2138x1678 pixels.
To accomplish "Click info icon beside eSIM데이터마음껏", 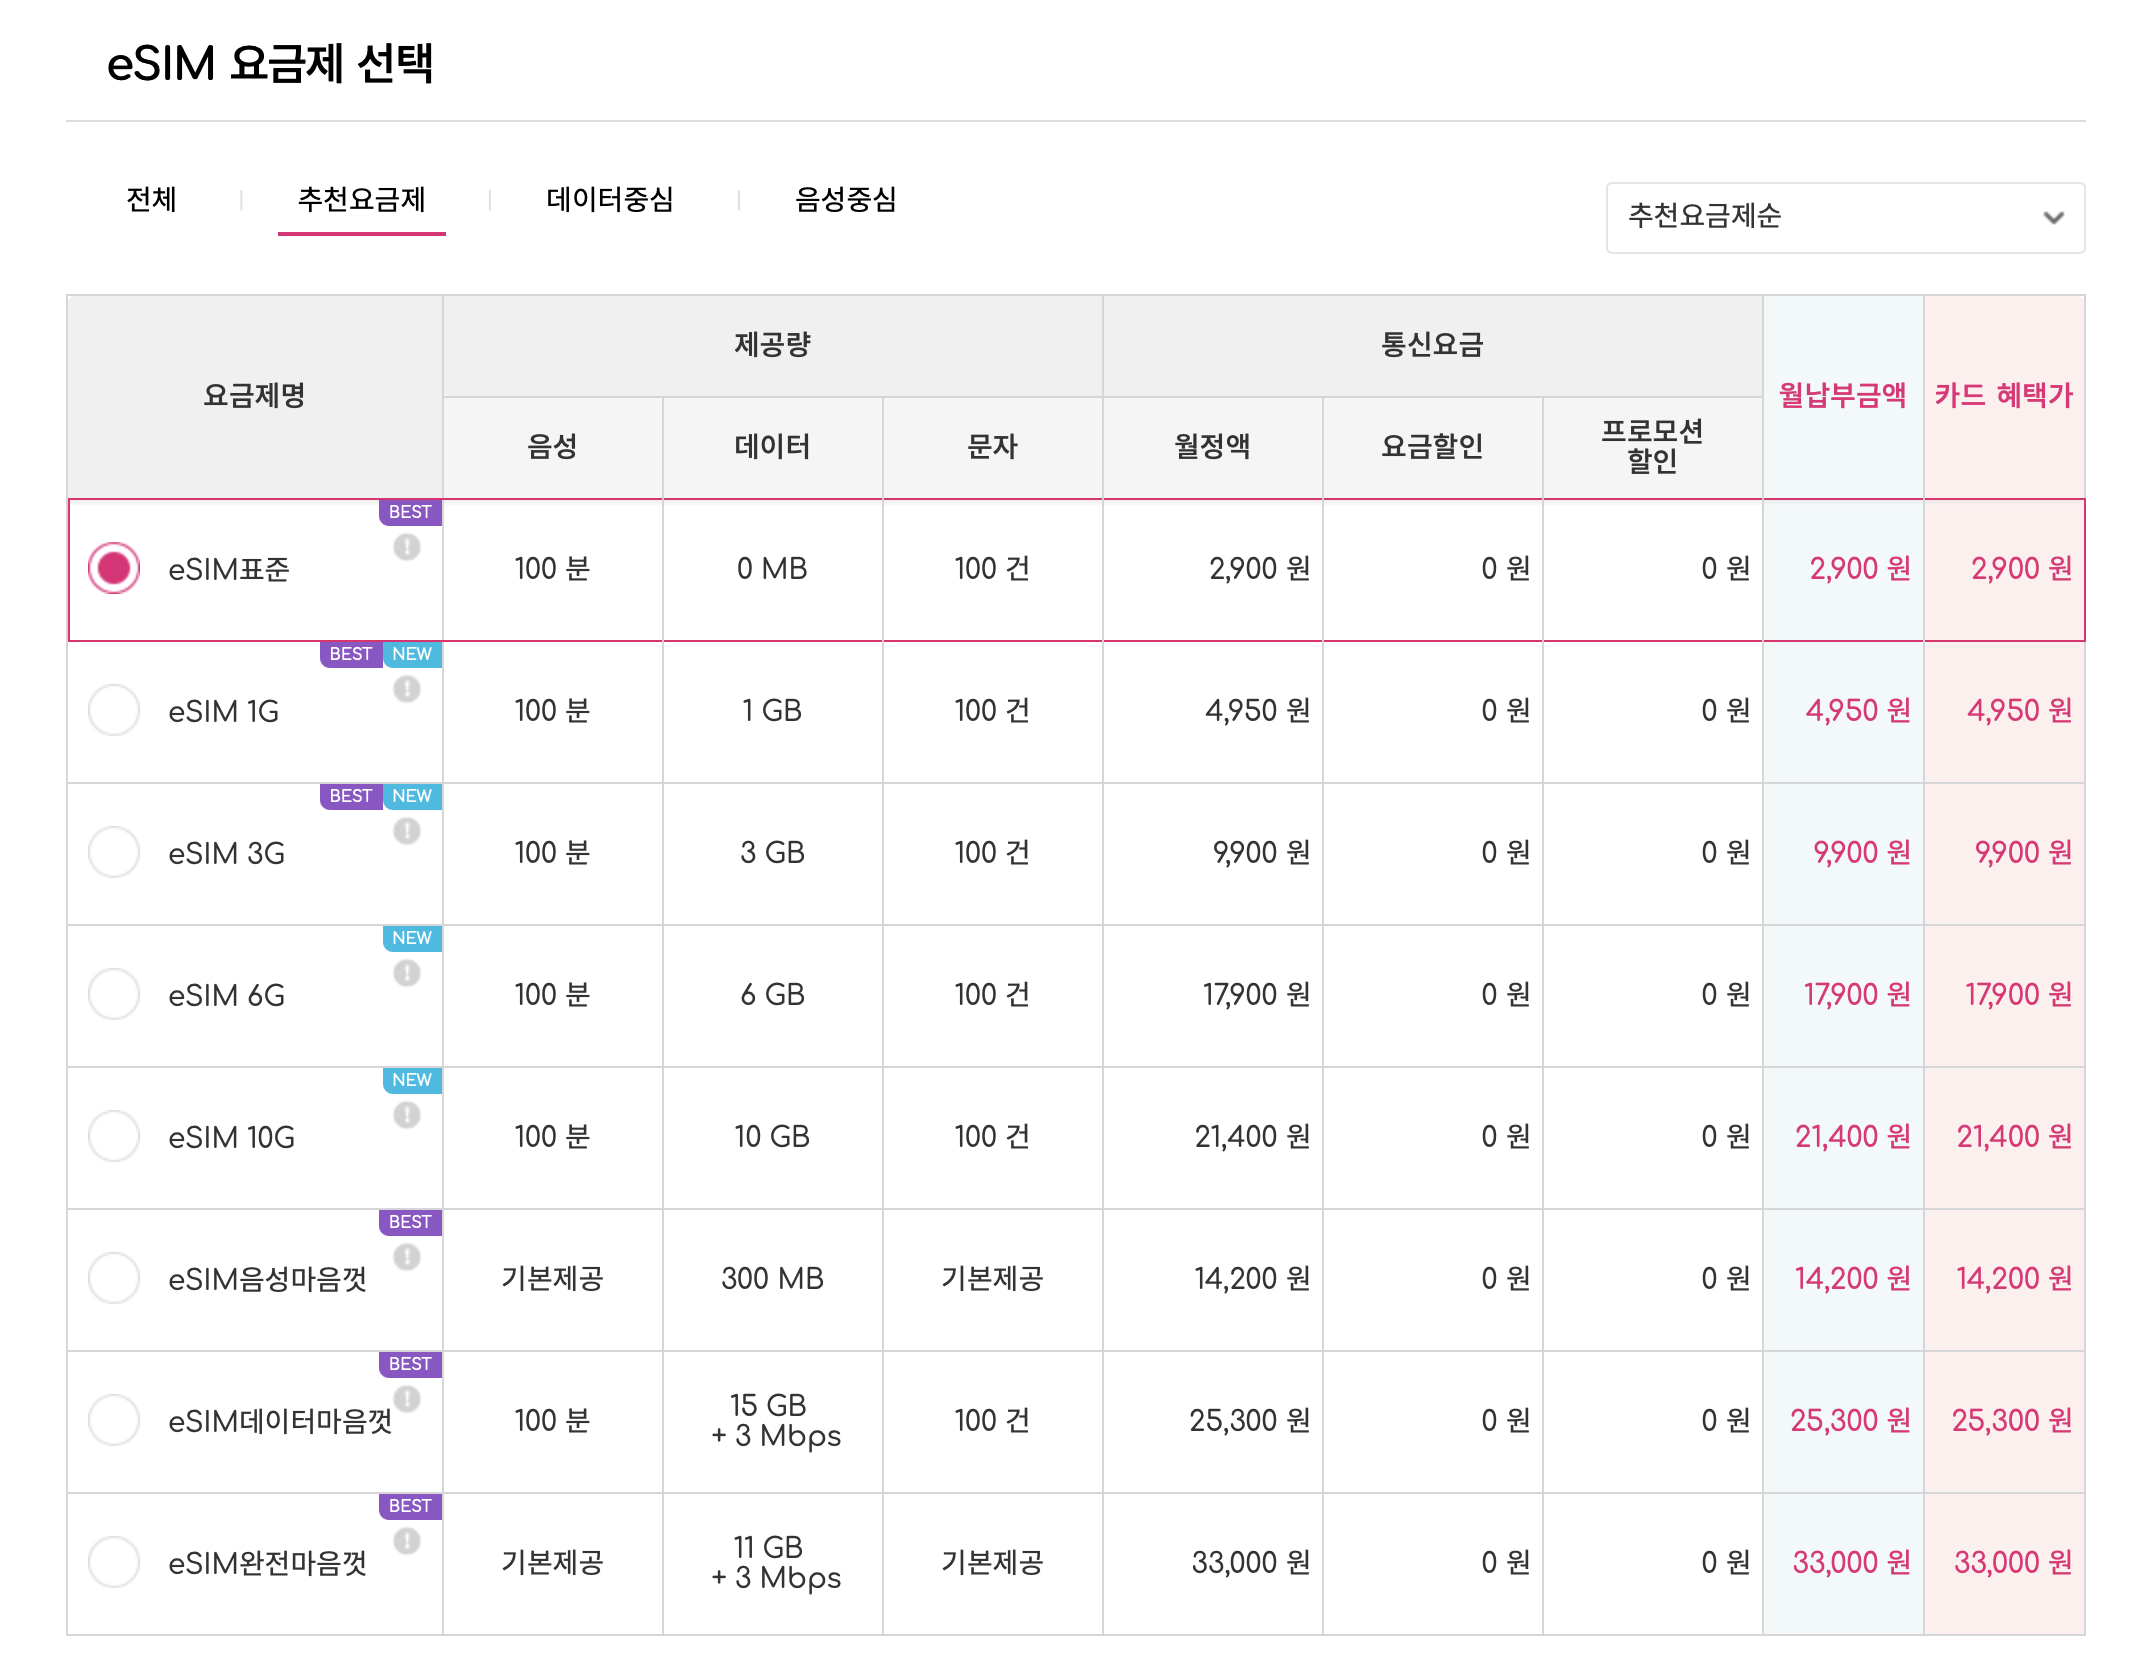I will click(406, 1399).
